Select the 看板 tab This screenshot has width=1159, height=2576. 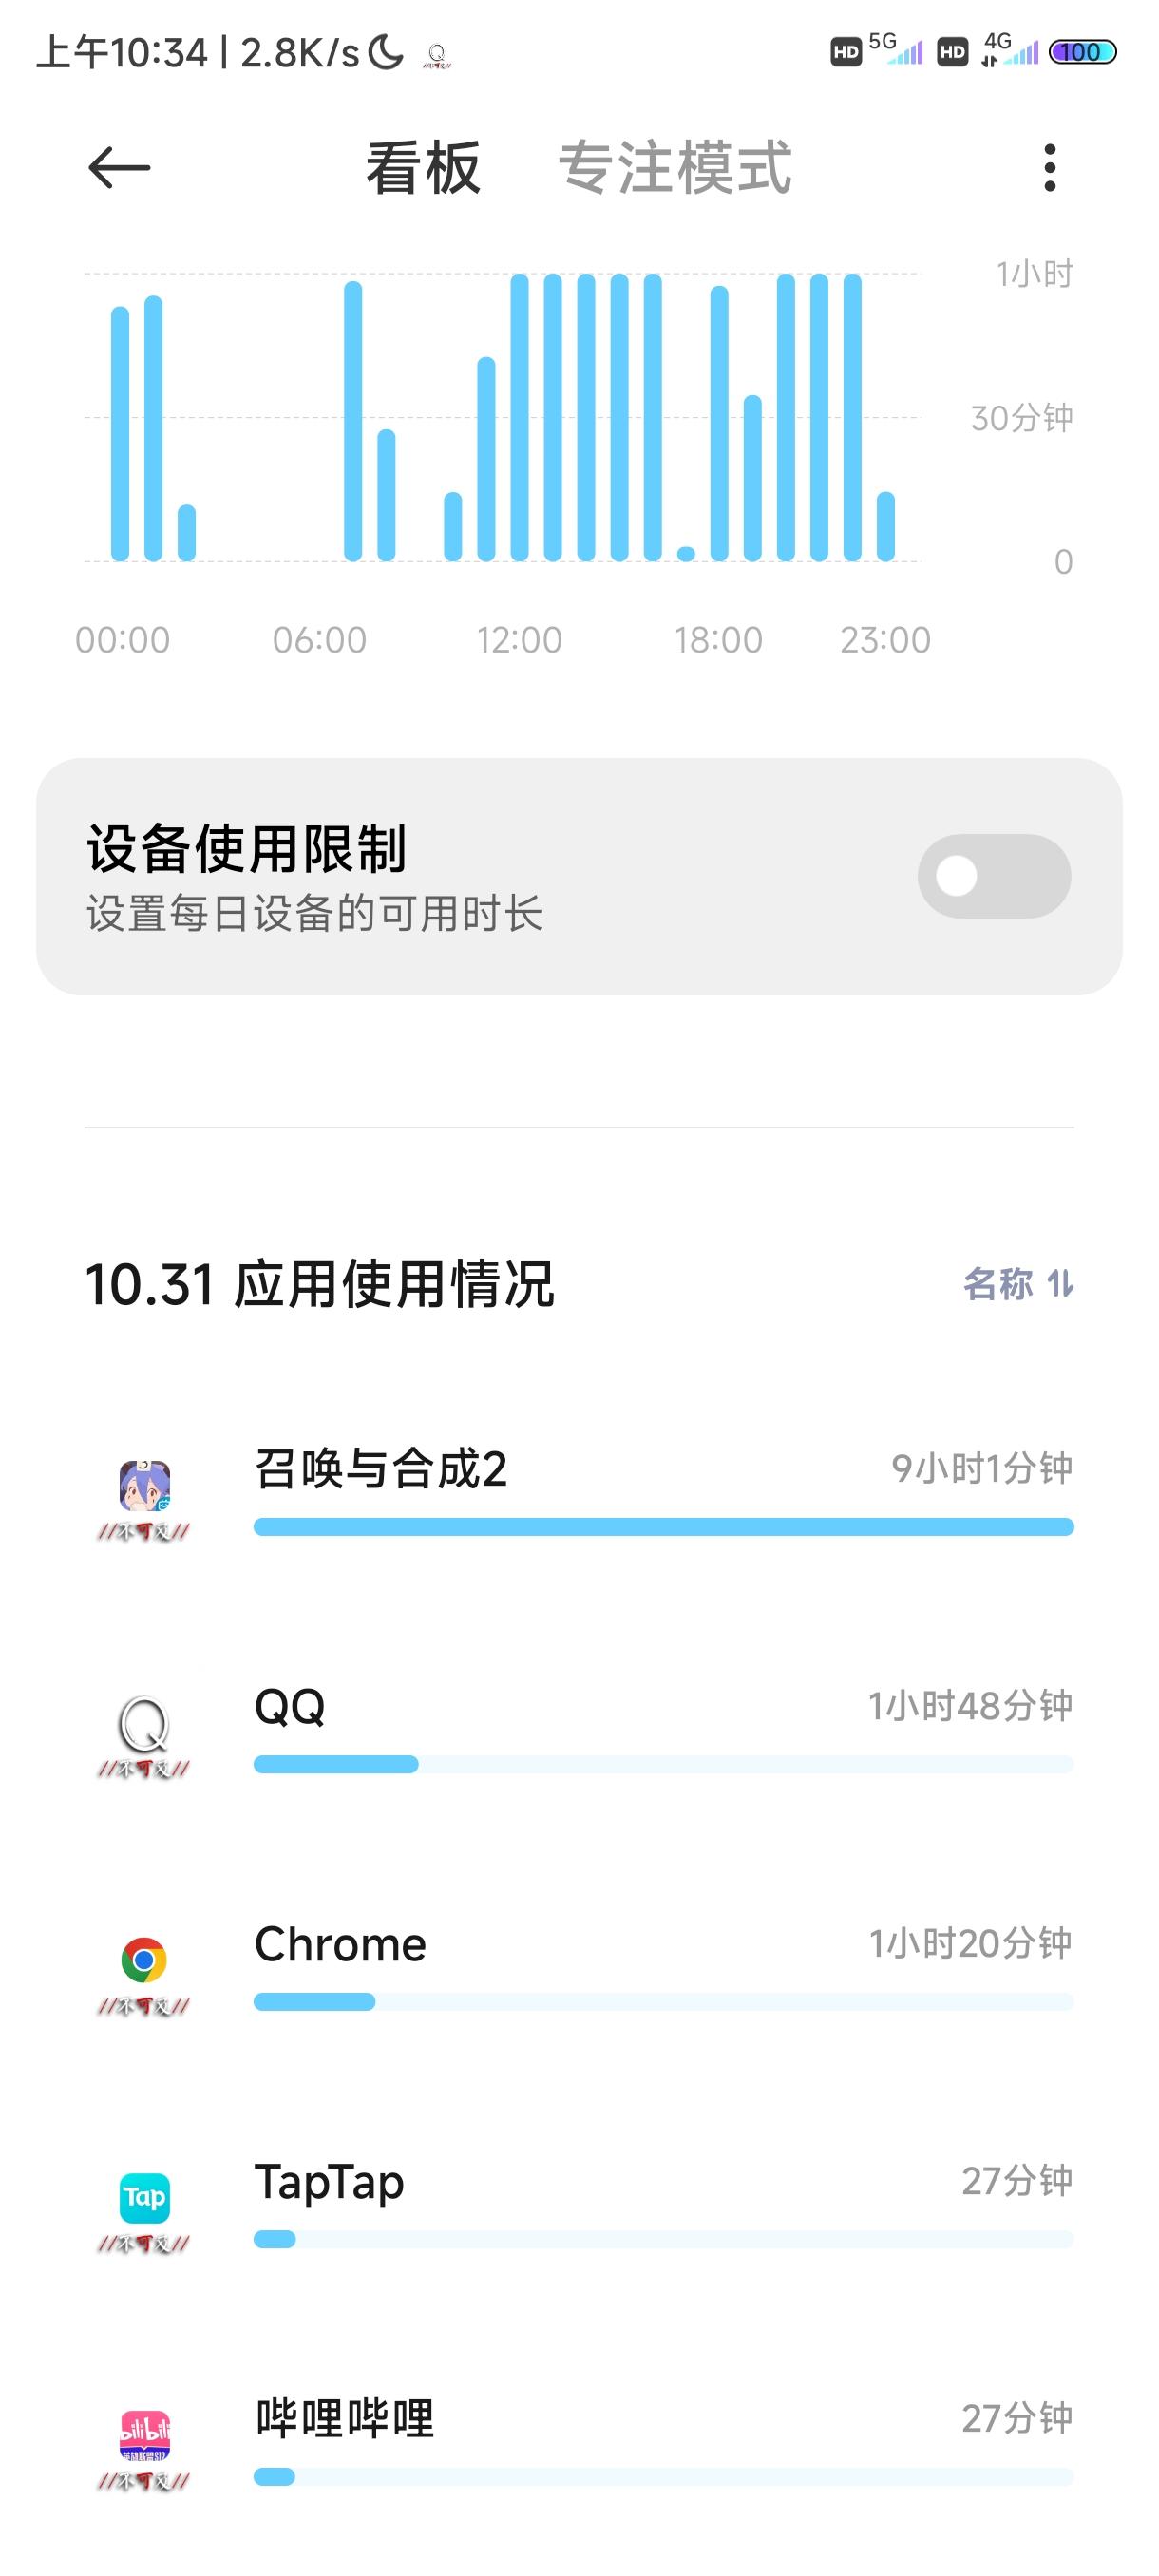click(423, 167)
